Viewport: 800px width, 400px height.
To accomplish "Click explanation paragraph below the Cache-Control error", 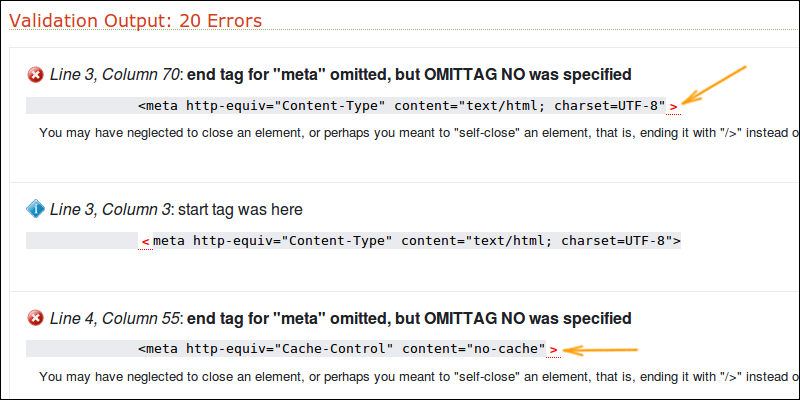I will point(419,377).
